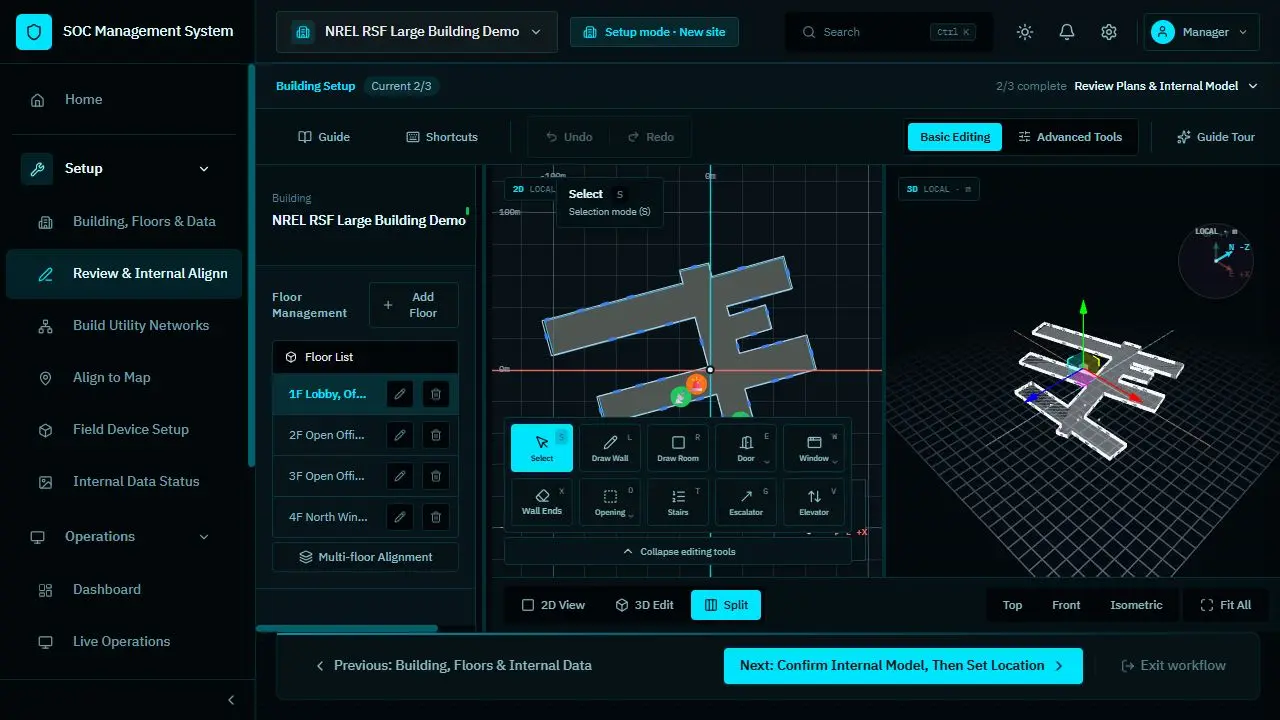Toggle the light/dark theme
Viewport: 1280px width, 720px height.
coord(1025,32)
